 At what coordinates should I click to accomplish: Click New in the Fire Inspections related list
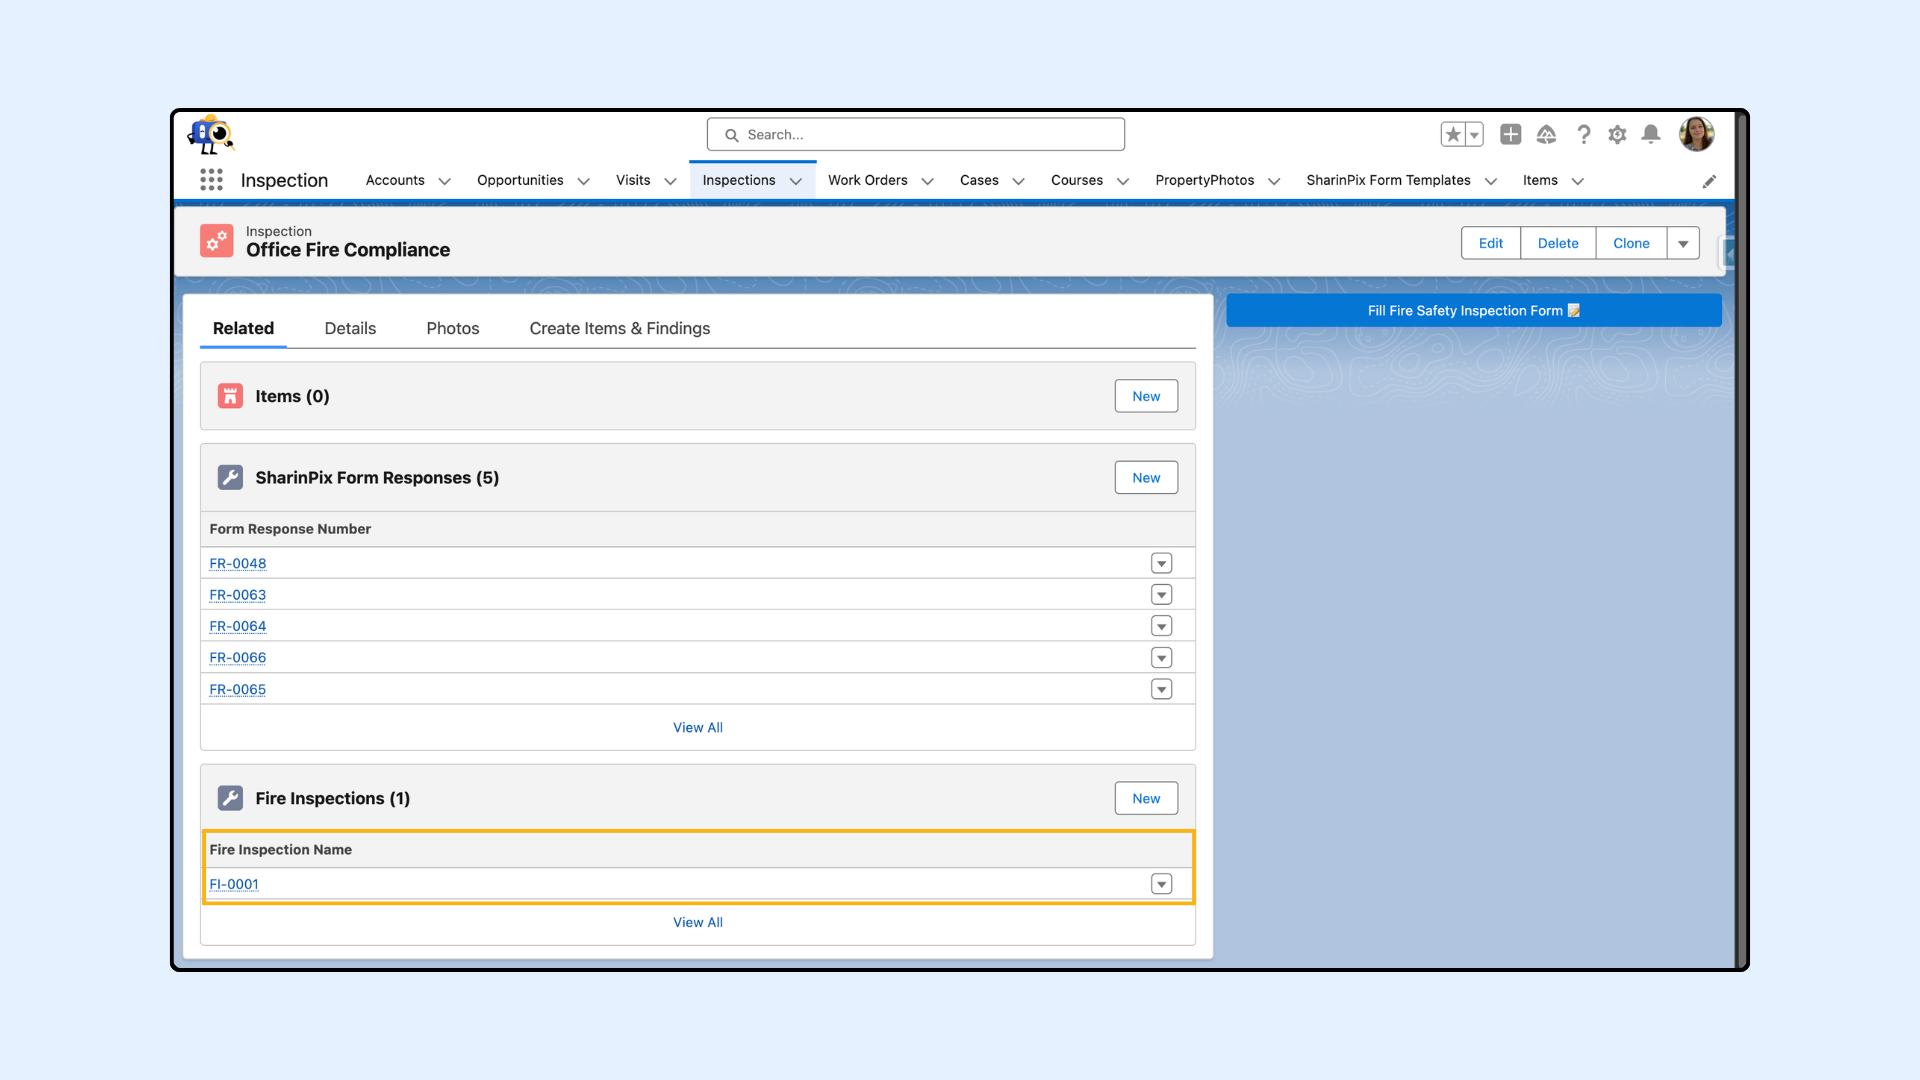1146,798
